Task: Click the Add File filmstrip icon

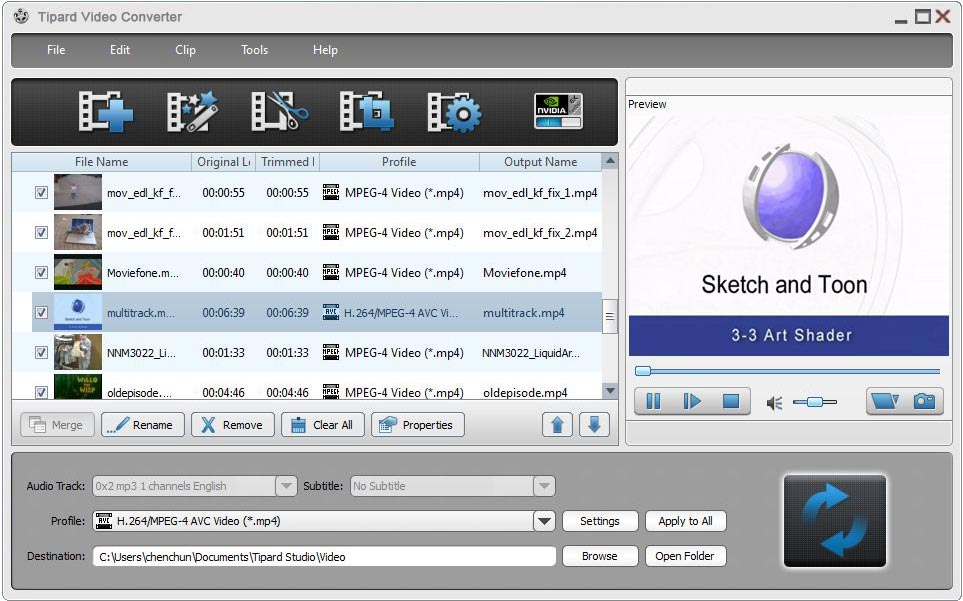Action: click(x=106, y=112)
